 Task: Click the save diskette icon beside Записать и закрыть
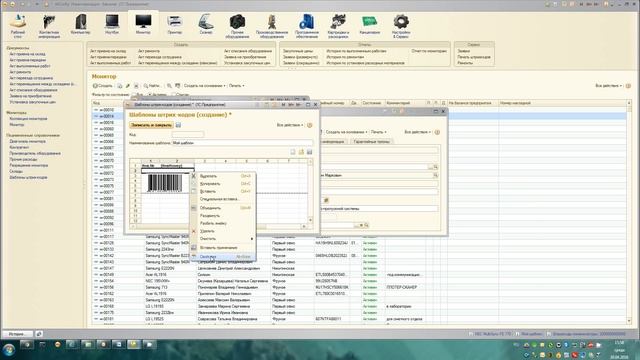(x=178, y=125)
